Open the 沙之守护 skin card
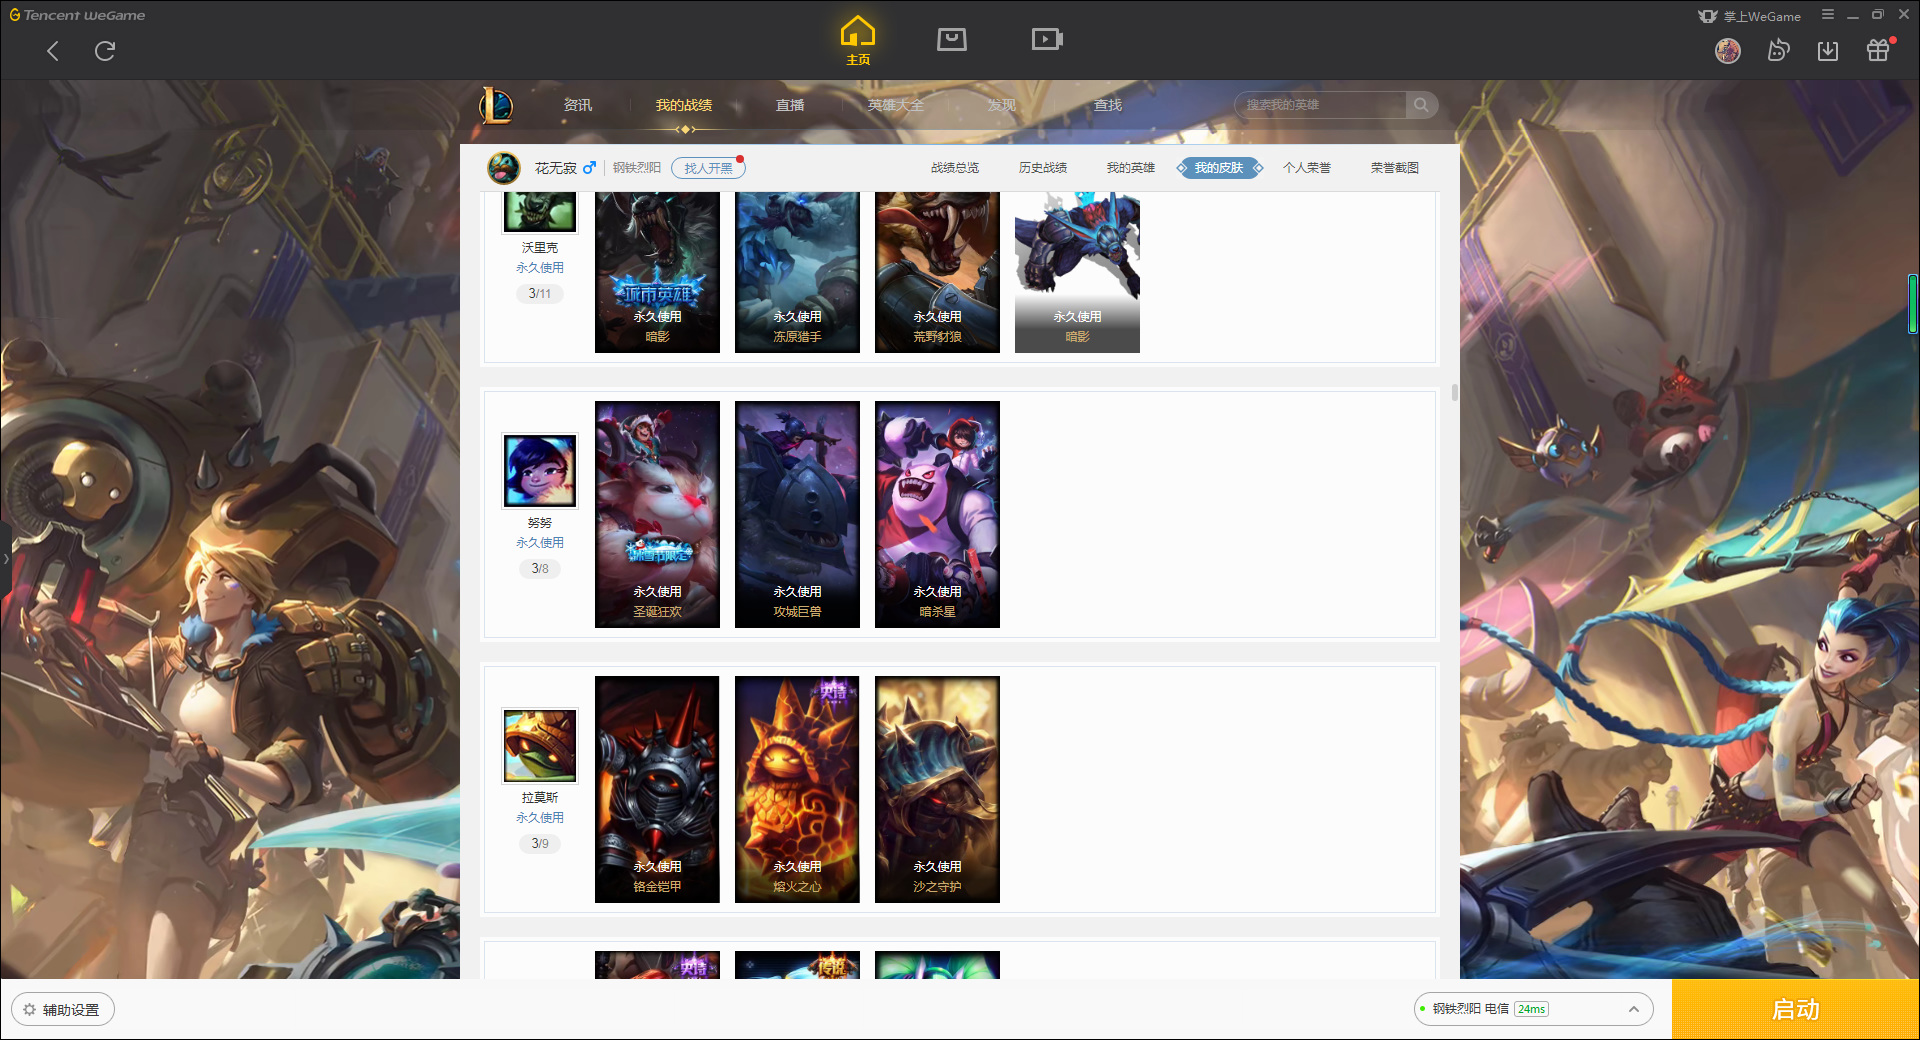 pyautogui.click(x=937, y=789)
